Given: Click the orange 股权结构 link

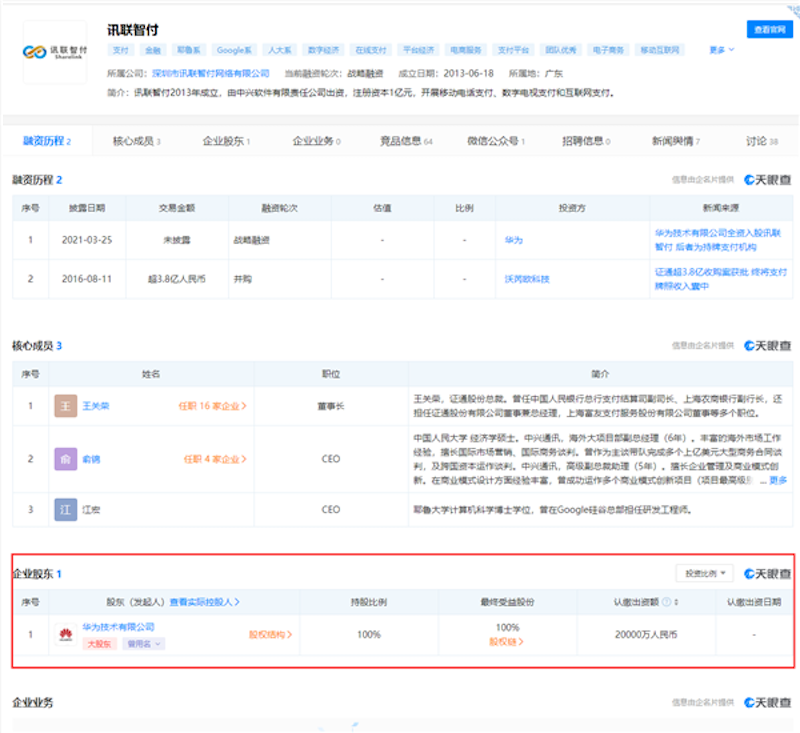Looking at the screenshot, I should [x=270, y=635].
